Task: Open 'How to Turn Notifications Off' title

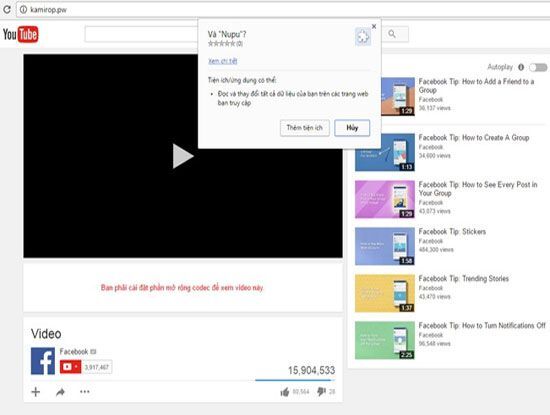Action: click(482, 326)
